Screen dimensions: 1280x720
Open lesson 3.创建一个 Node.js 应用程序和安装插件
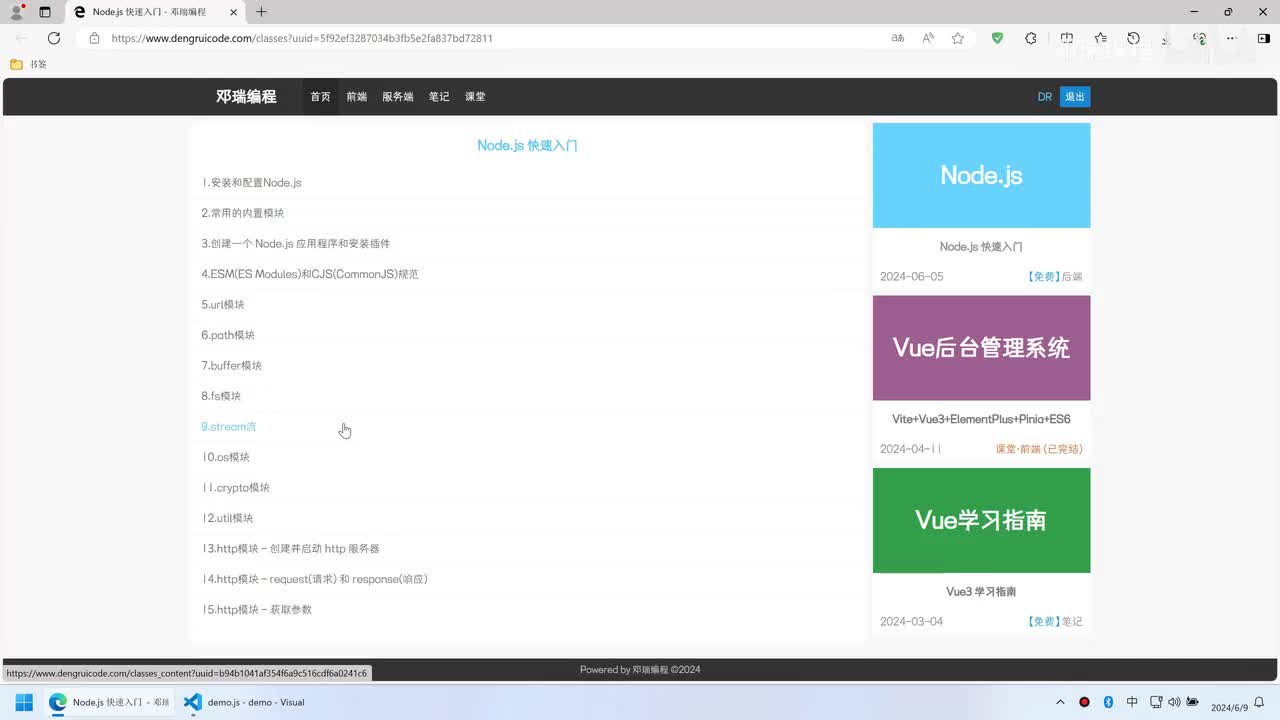tap(295, 244)
